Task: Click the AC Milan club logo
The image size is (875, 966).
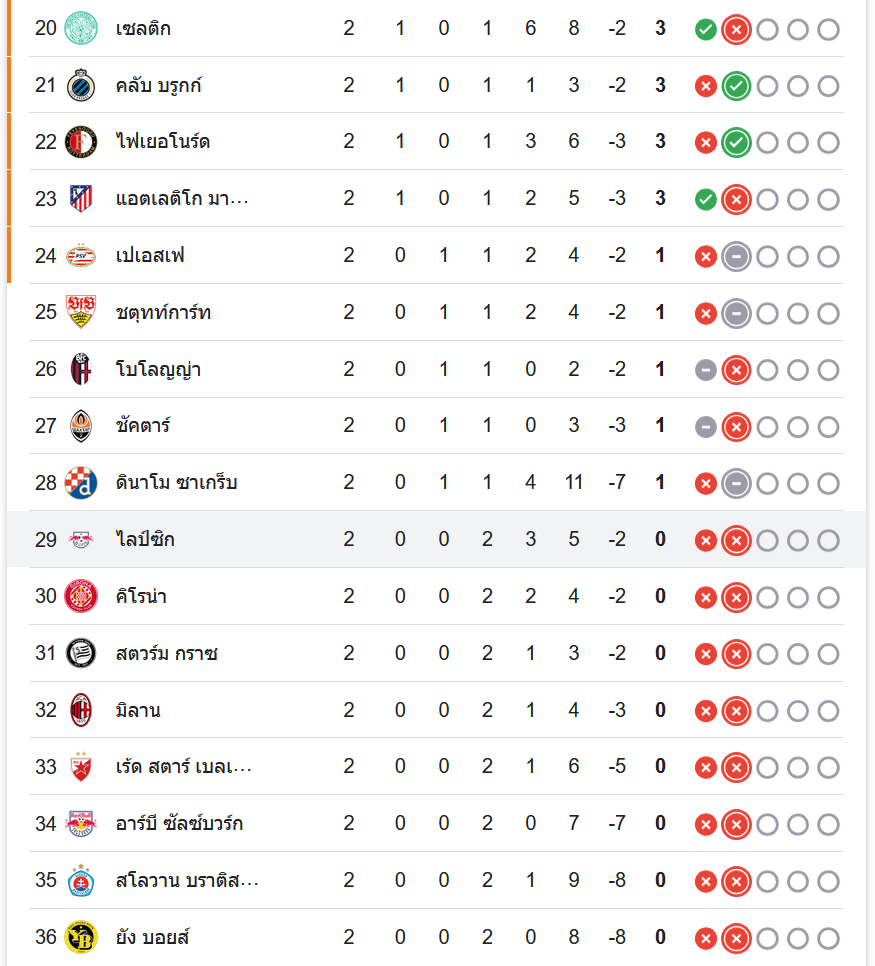Action: pyautogui.click(x=80, y=711)
